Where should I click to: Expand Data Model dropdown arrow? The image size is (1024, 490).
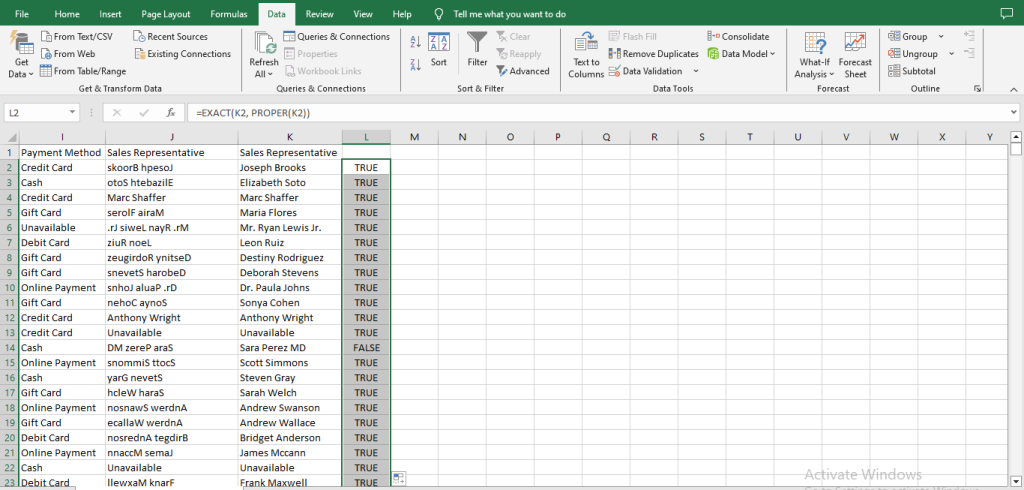773,54
